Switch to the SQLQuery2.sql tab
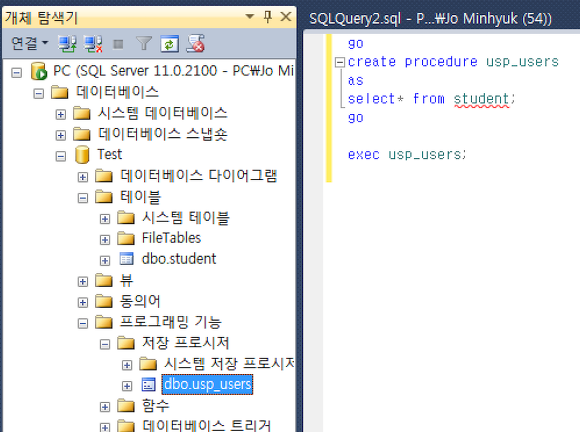This screenshot has width=580, height=432. 430,18
